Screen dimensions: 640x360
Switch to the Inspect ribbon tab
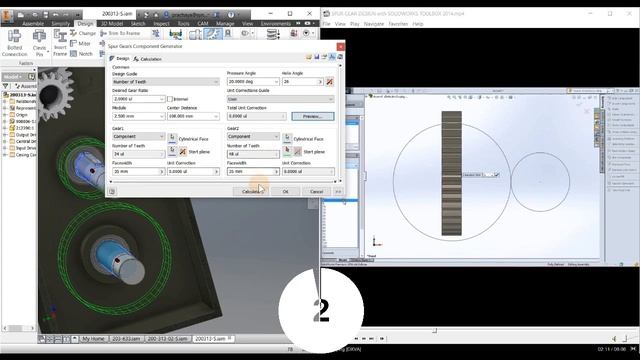pos(161,24)
